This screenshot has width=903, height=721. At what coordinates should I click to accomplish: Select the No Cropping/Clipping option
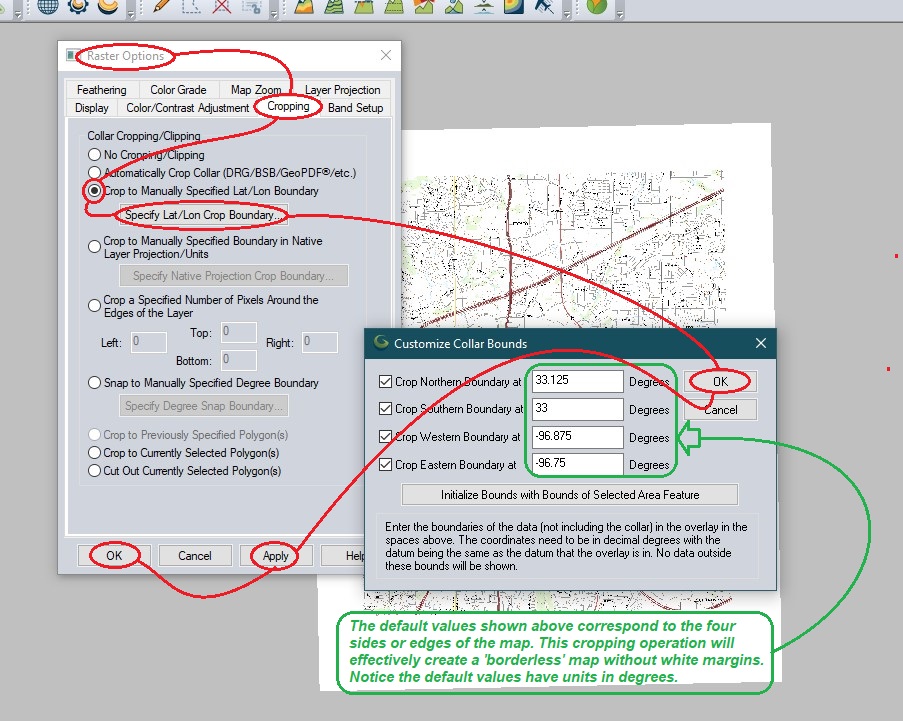(95, 155)
